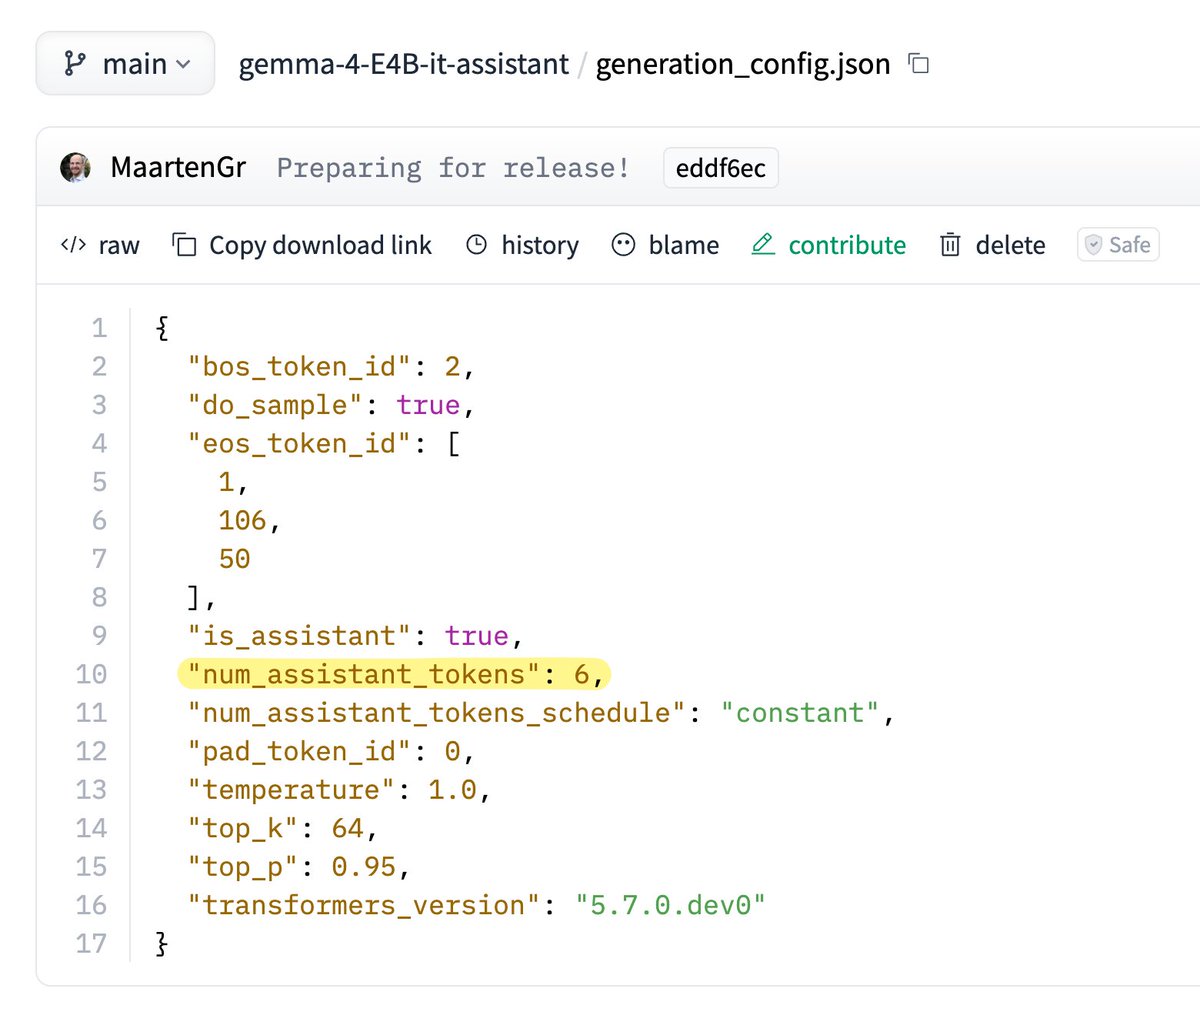The image size is (1200, 1022).
Task: Click the "constant" string value
Action: [x=800, y=713]
